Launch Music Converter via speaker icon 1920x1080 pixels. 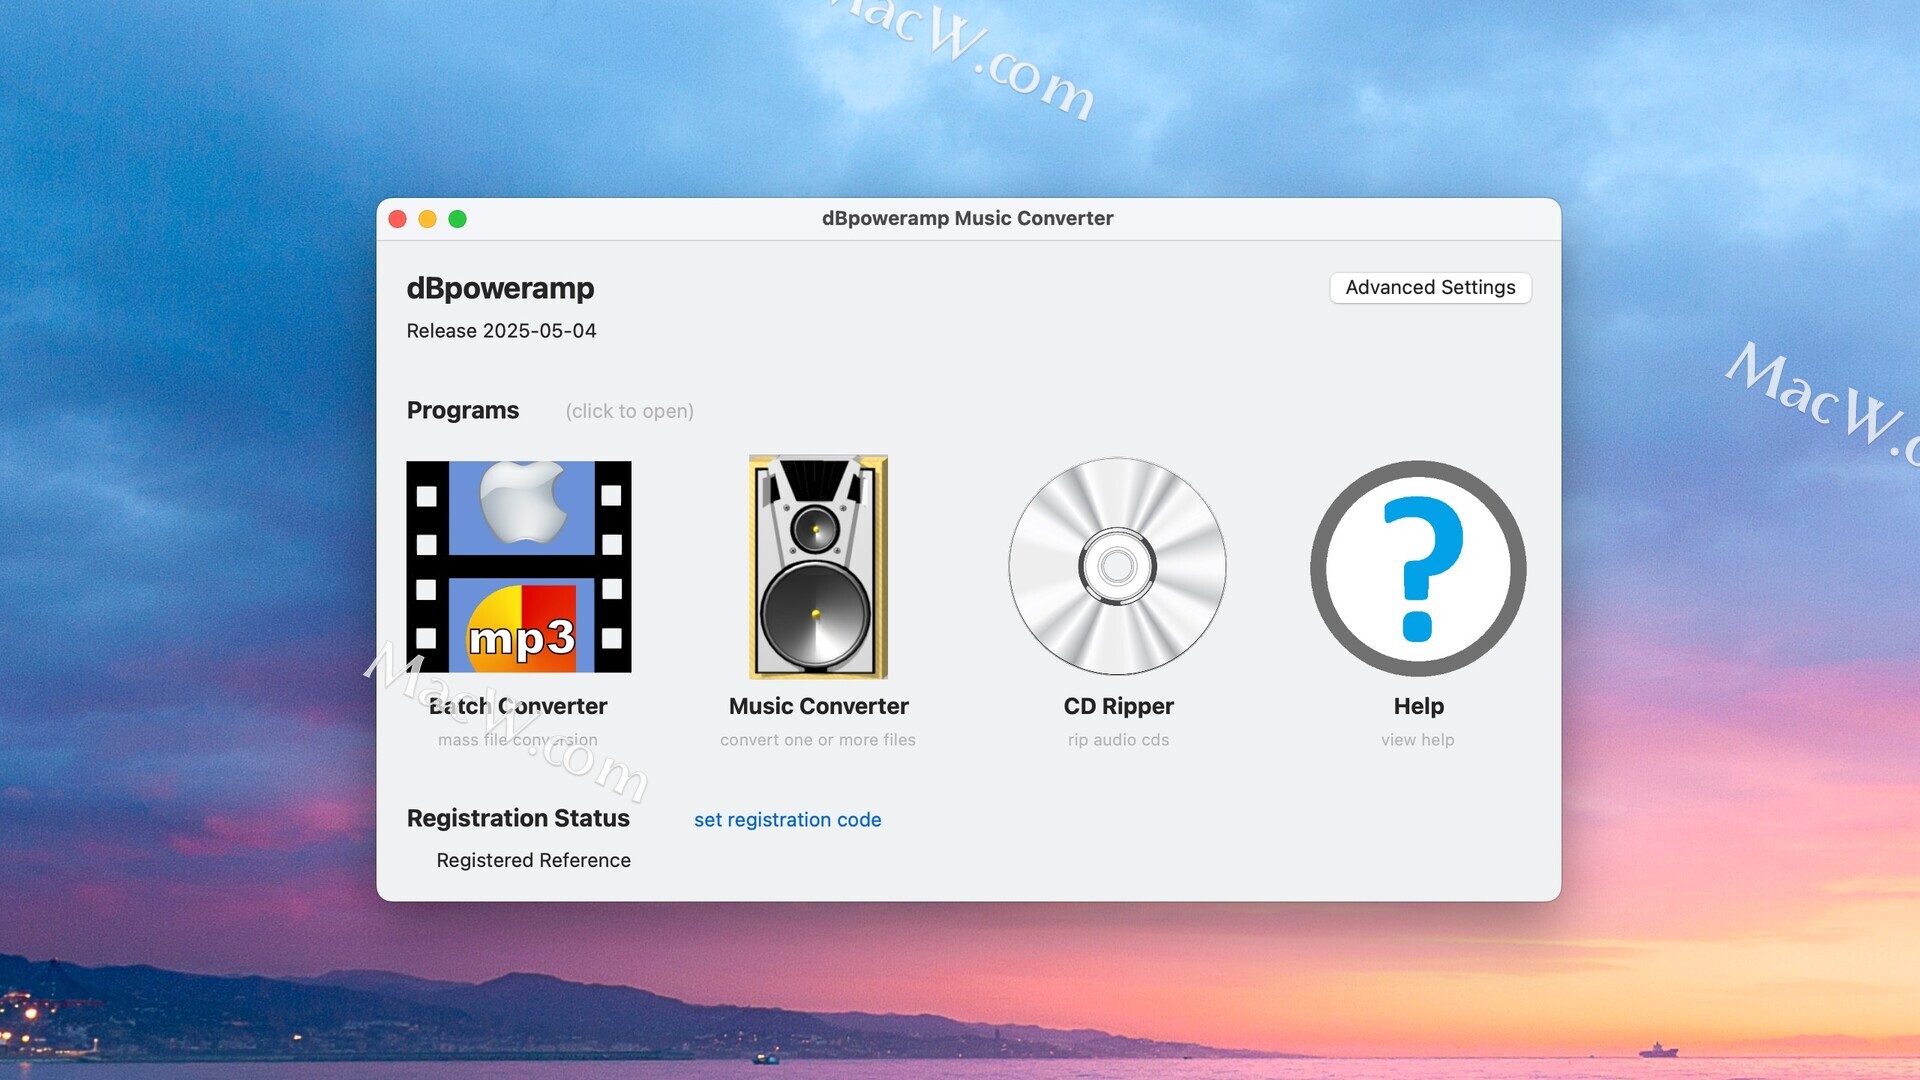pos(818,566)
